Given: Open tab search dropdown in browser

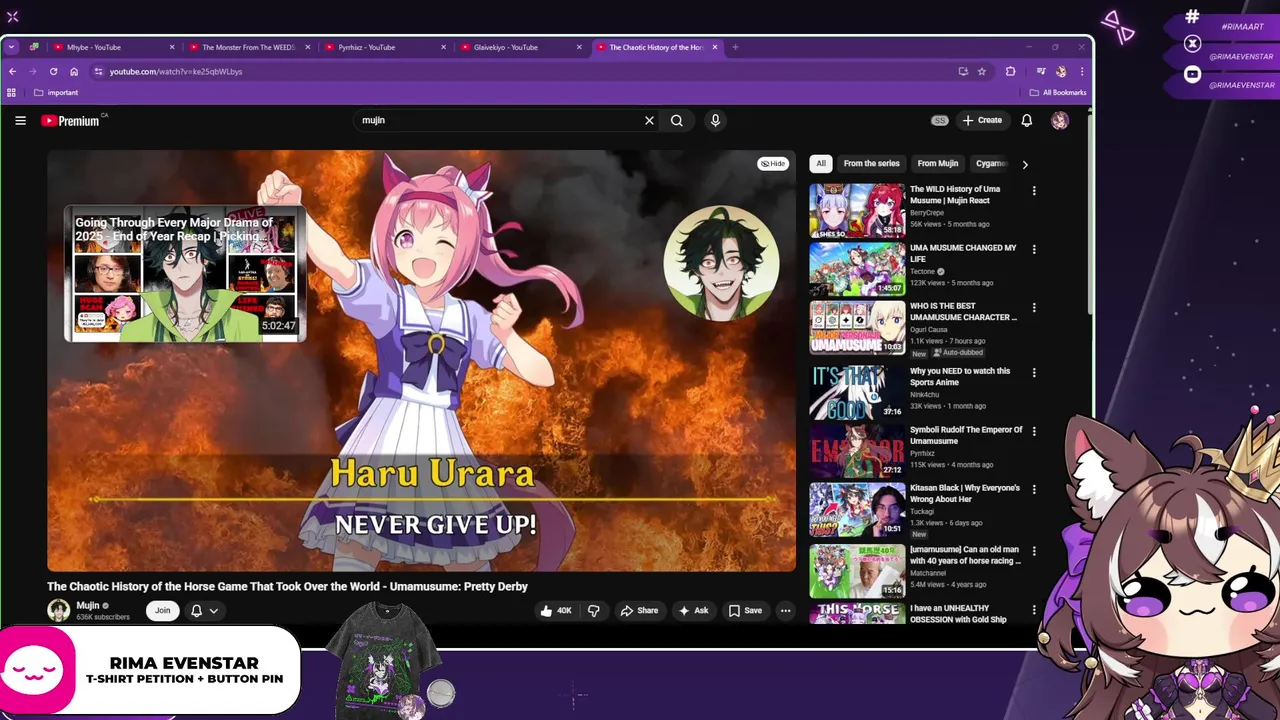Looking at the screenshot, I should 11,47.
